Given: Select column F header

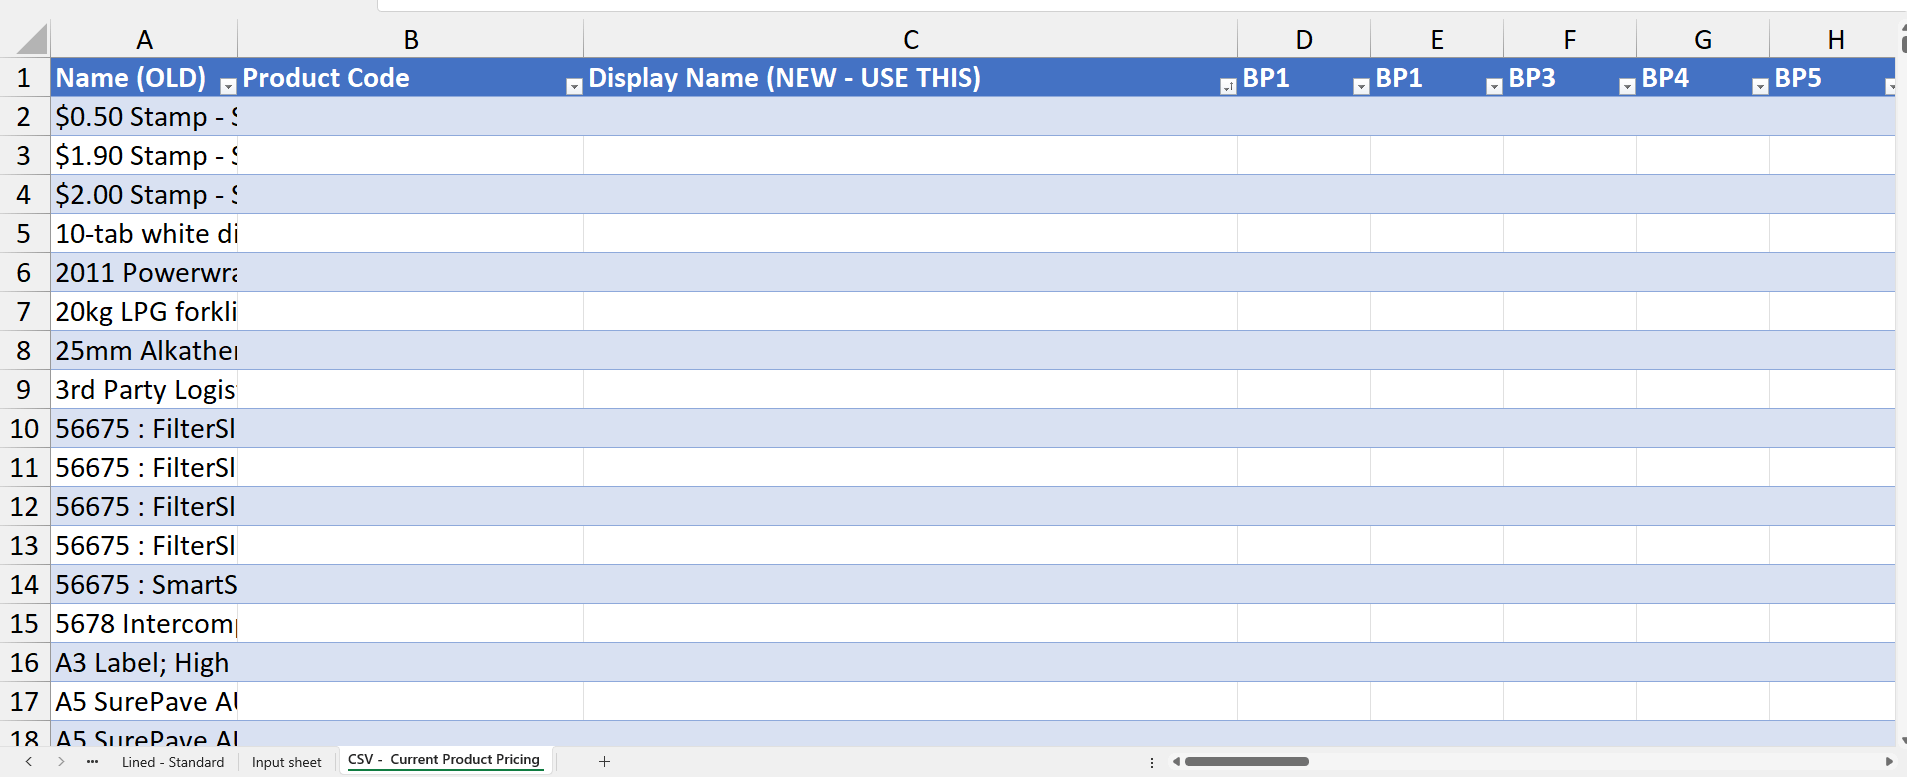Looking at the screenshot, I should pos(1570,40).
